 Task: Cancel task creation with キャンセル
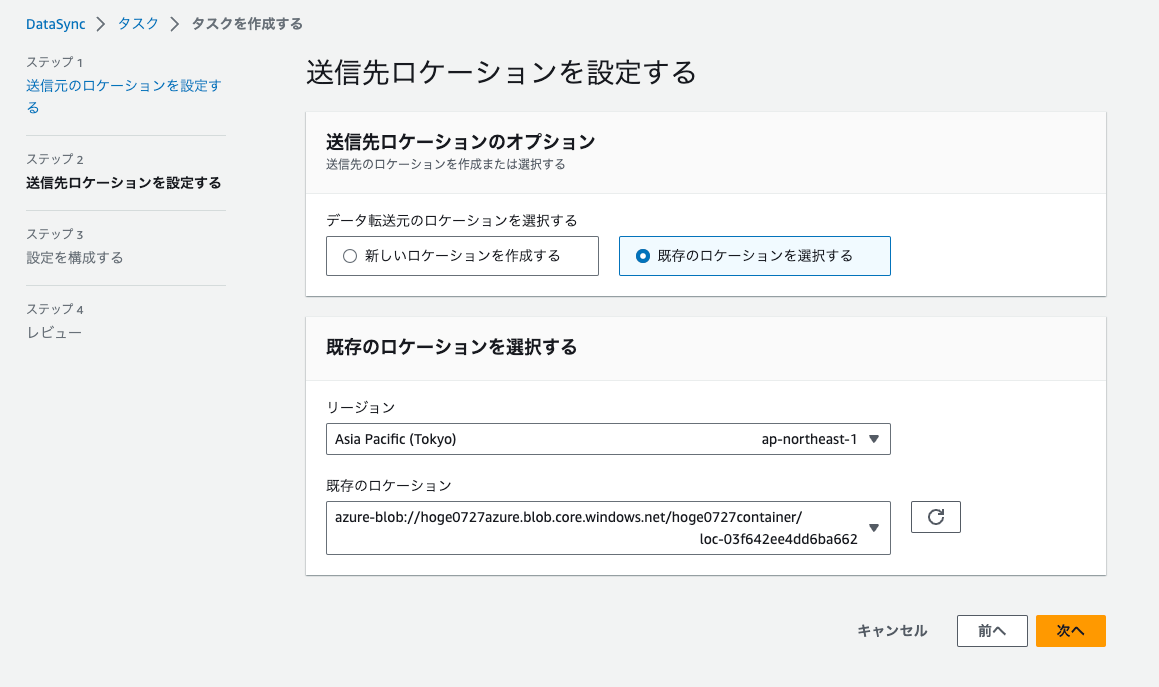(891, 630)
